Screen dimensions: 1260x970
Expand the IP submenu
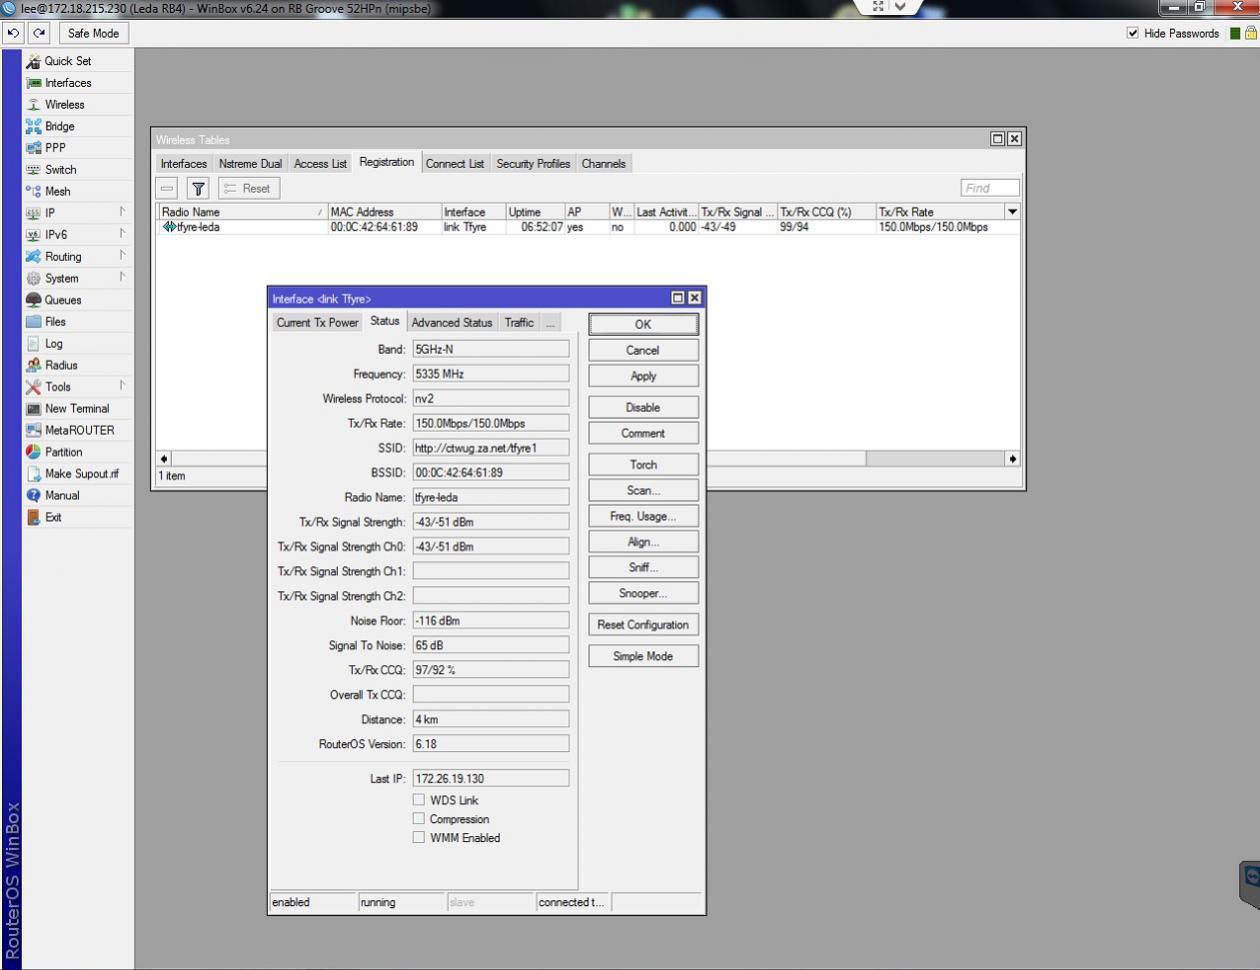coord(50,213)
